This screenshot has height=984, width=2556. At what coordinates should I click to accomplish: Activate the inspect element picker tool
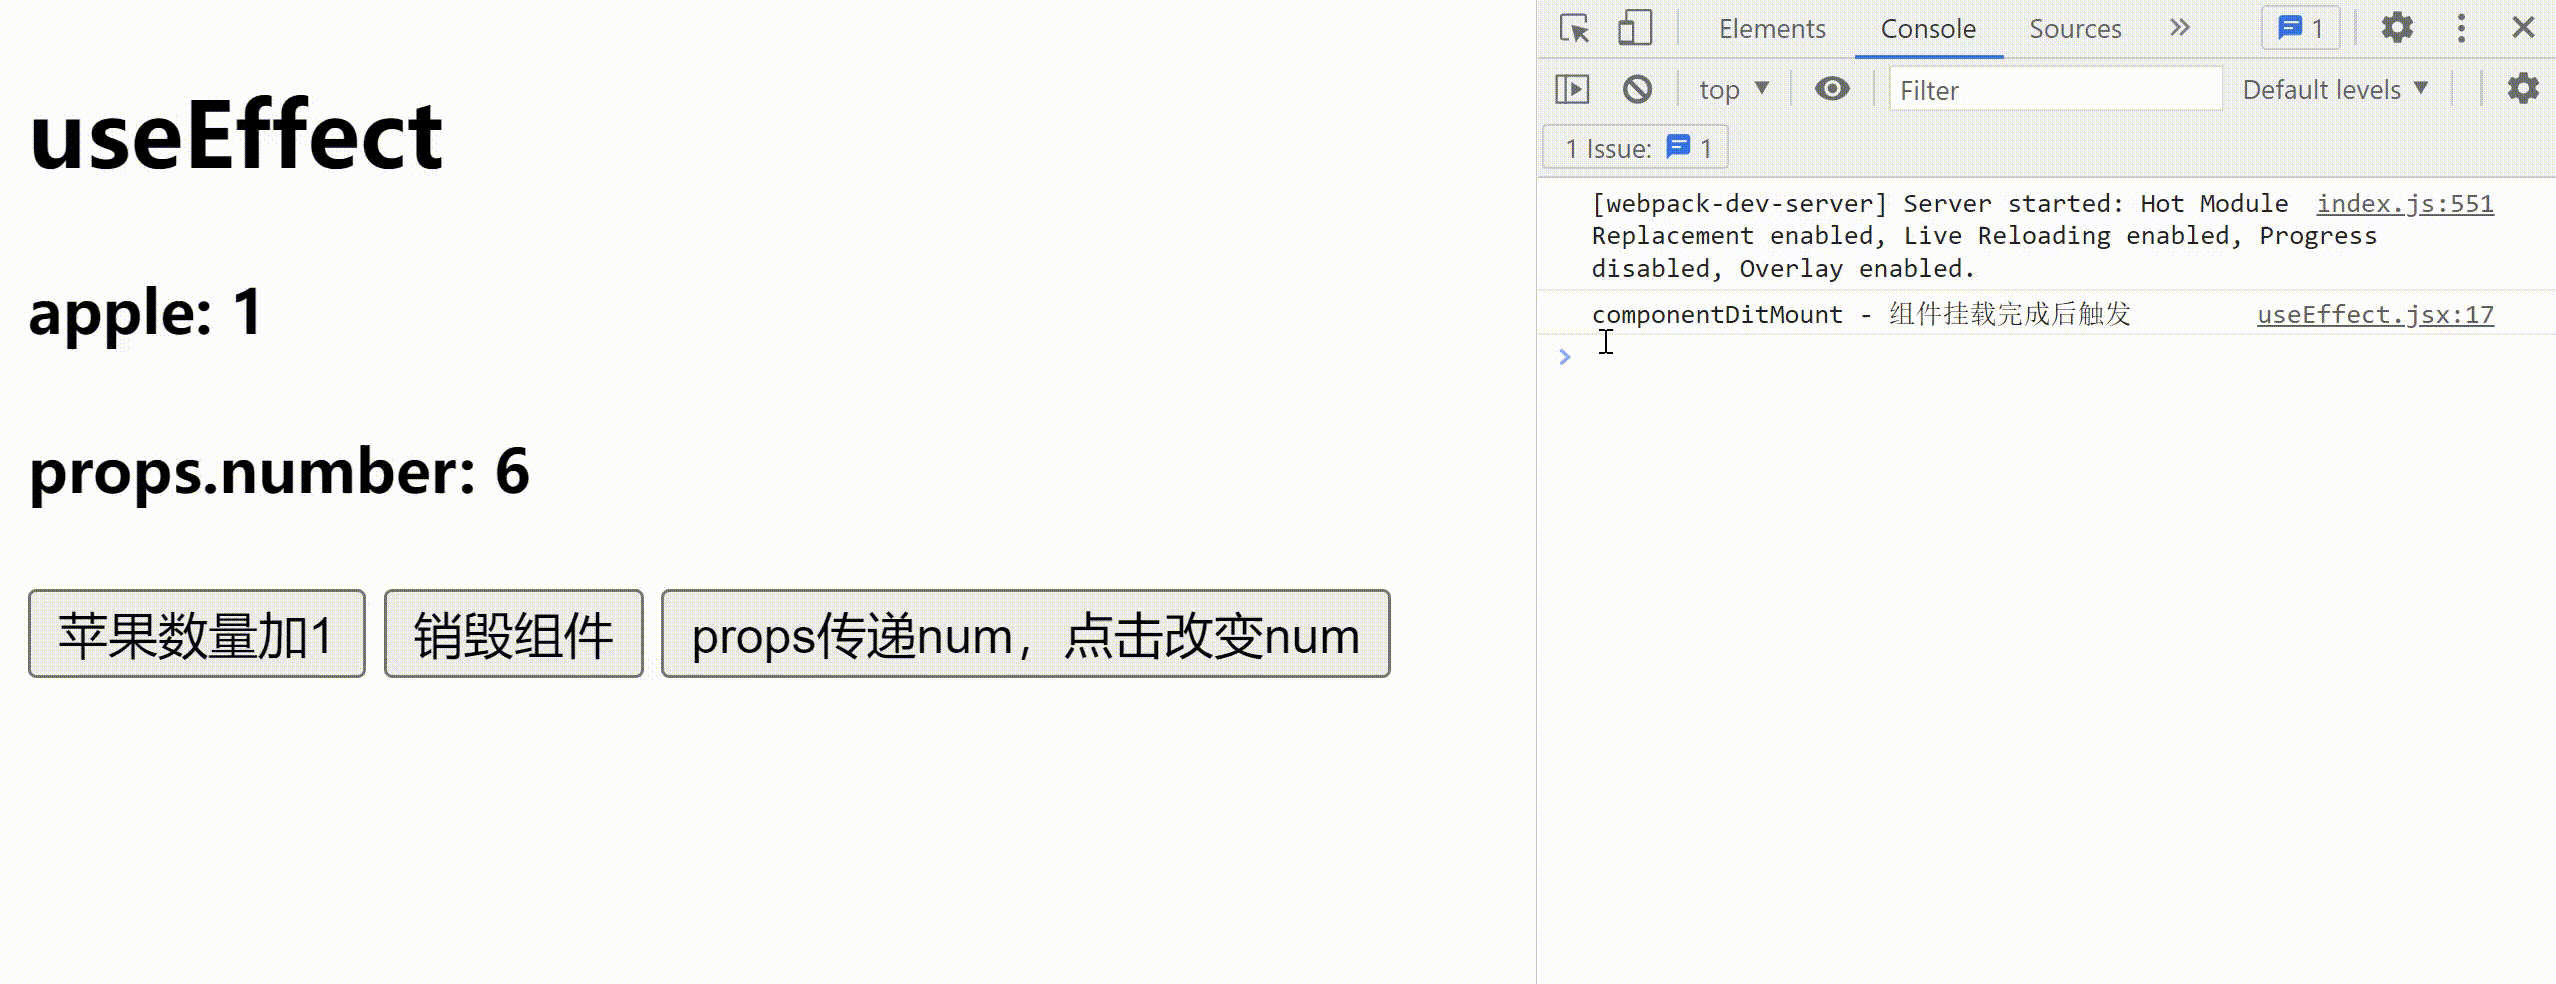(x=1573, y=28)
